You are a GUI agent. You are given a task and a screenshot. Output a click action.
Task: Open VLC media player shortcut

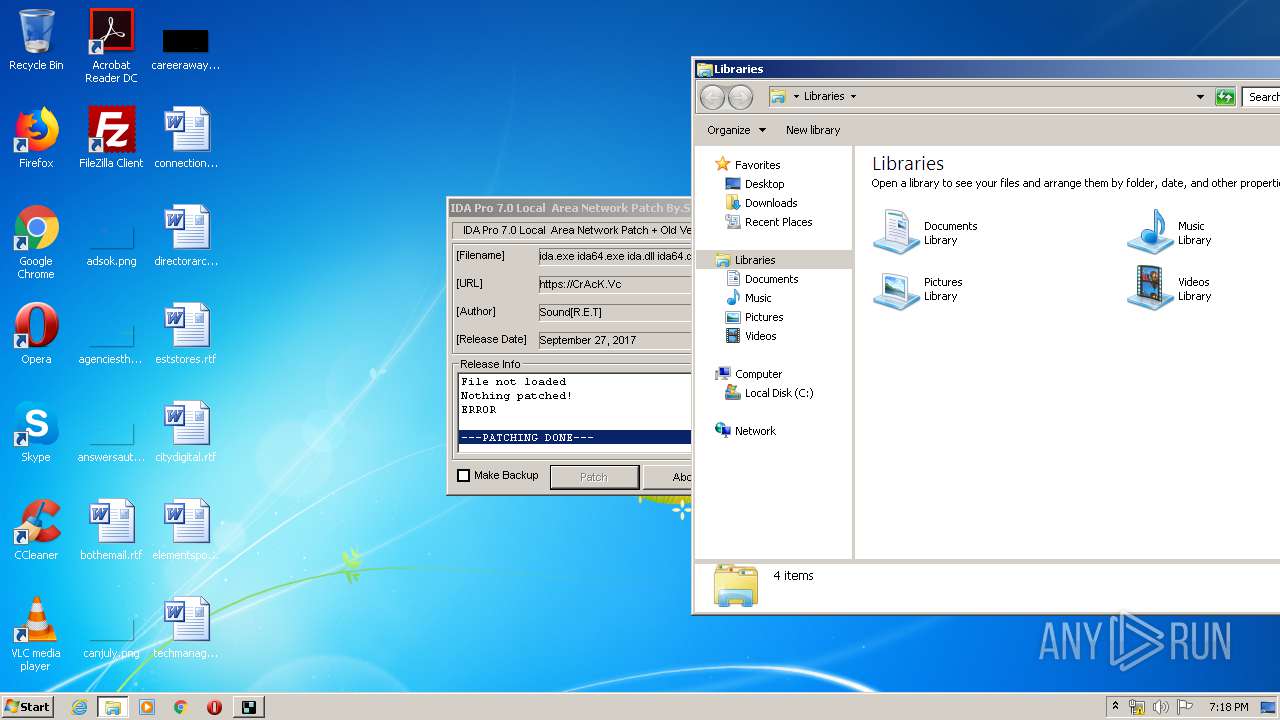point(36,635)
